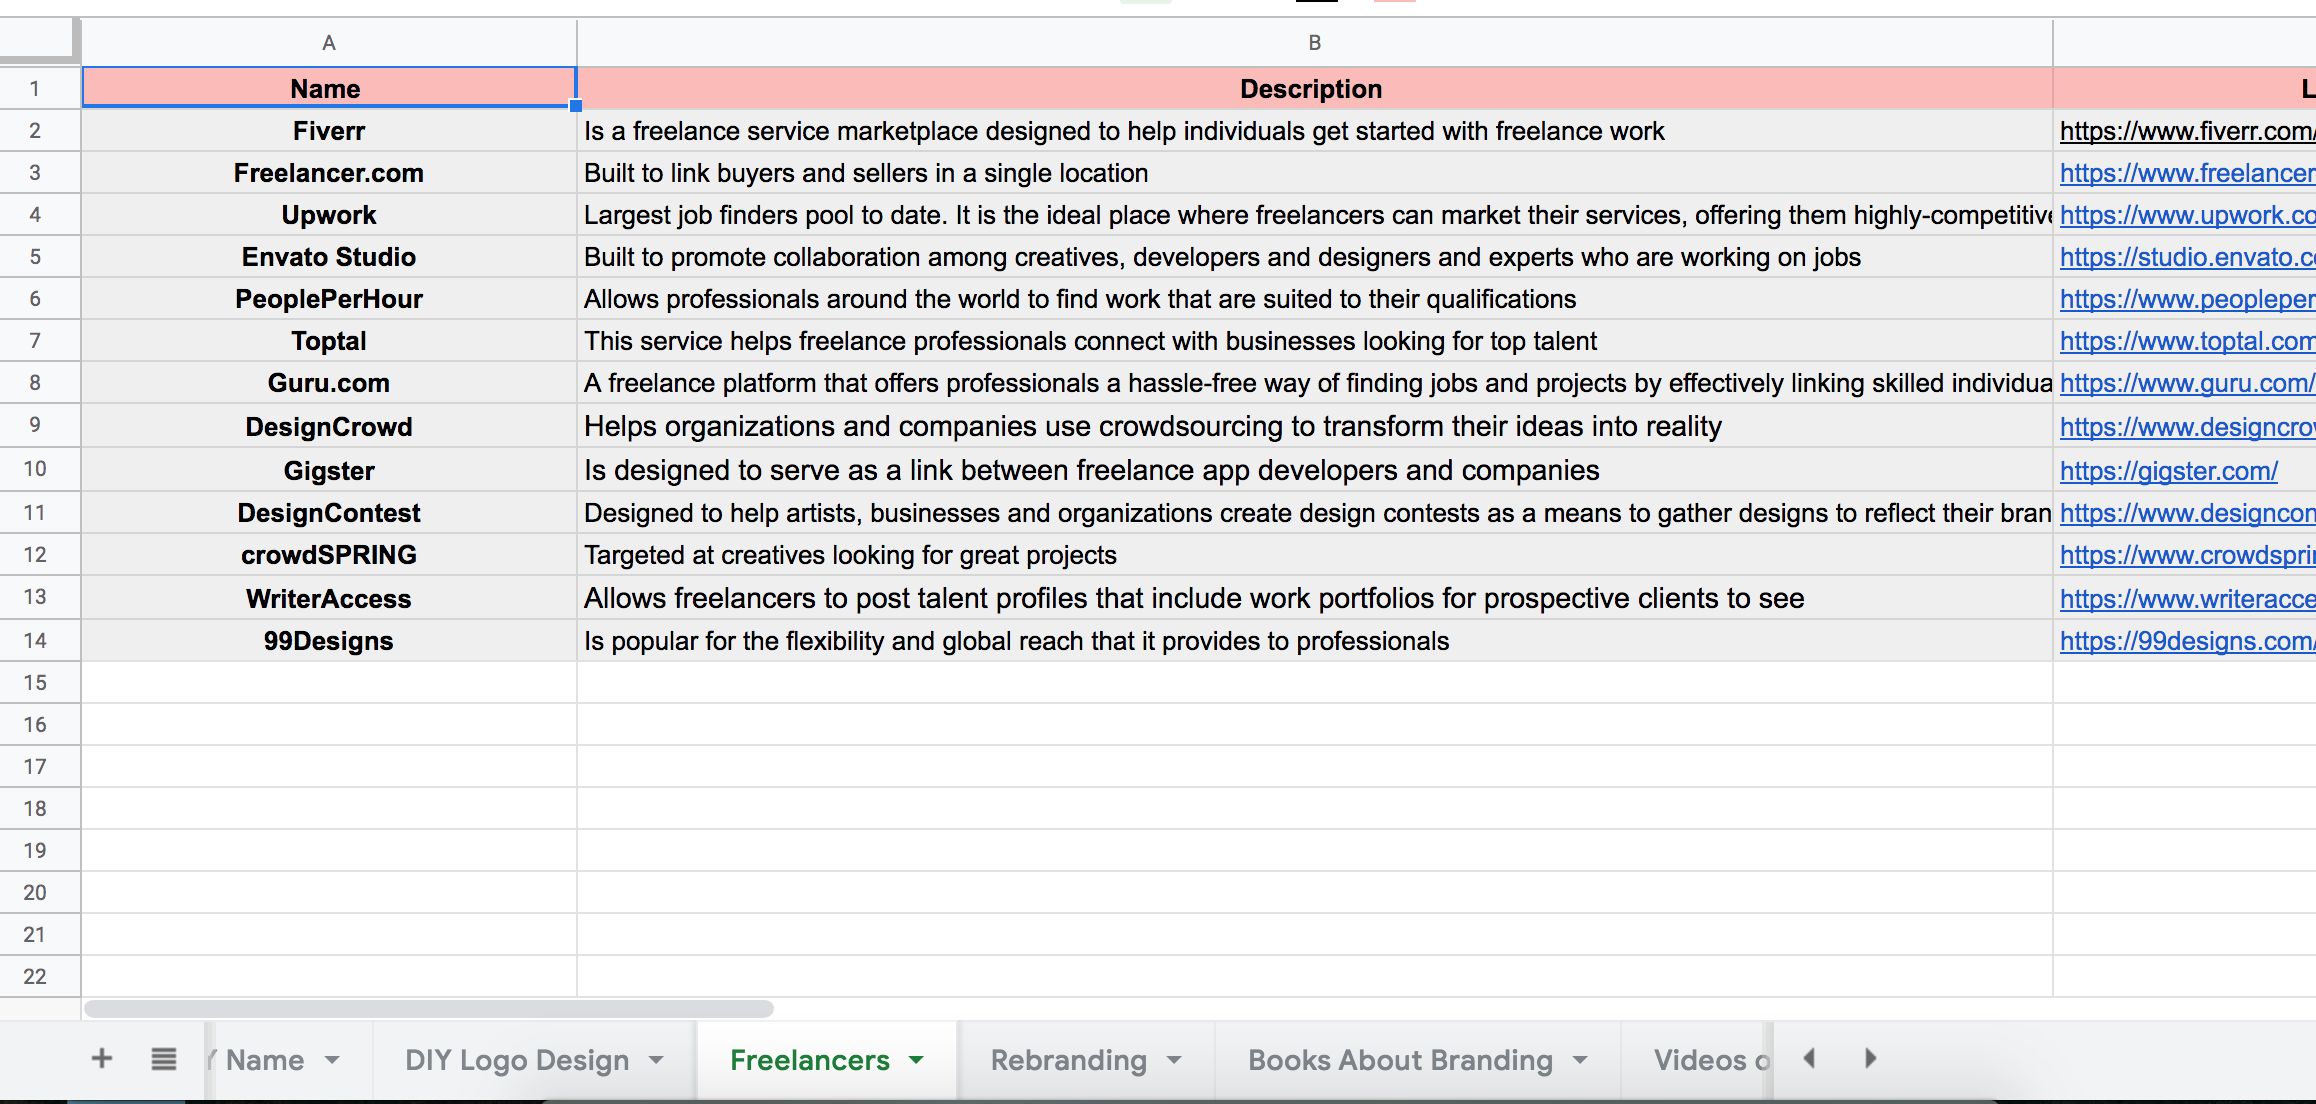Click the horizontal scrollbar thumb

(428, 1009)
